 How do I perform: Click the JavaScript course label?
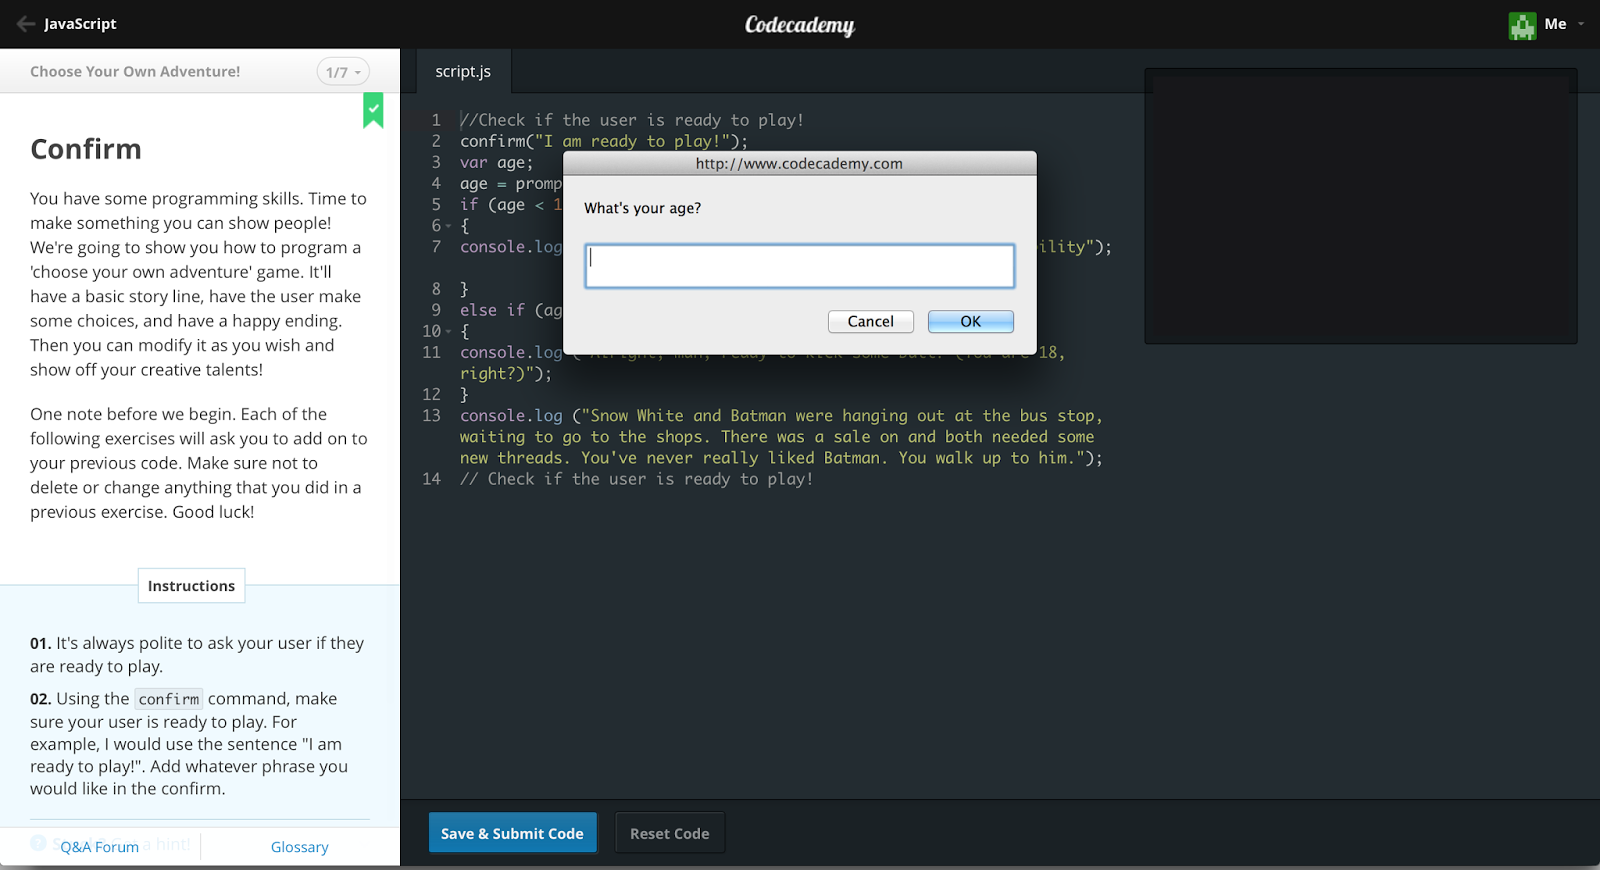tap(81, 24)
